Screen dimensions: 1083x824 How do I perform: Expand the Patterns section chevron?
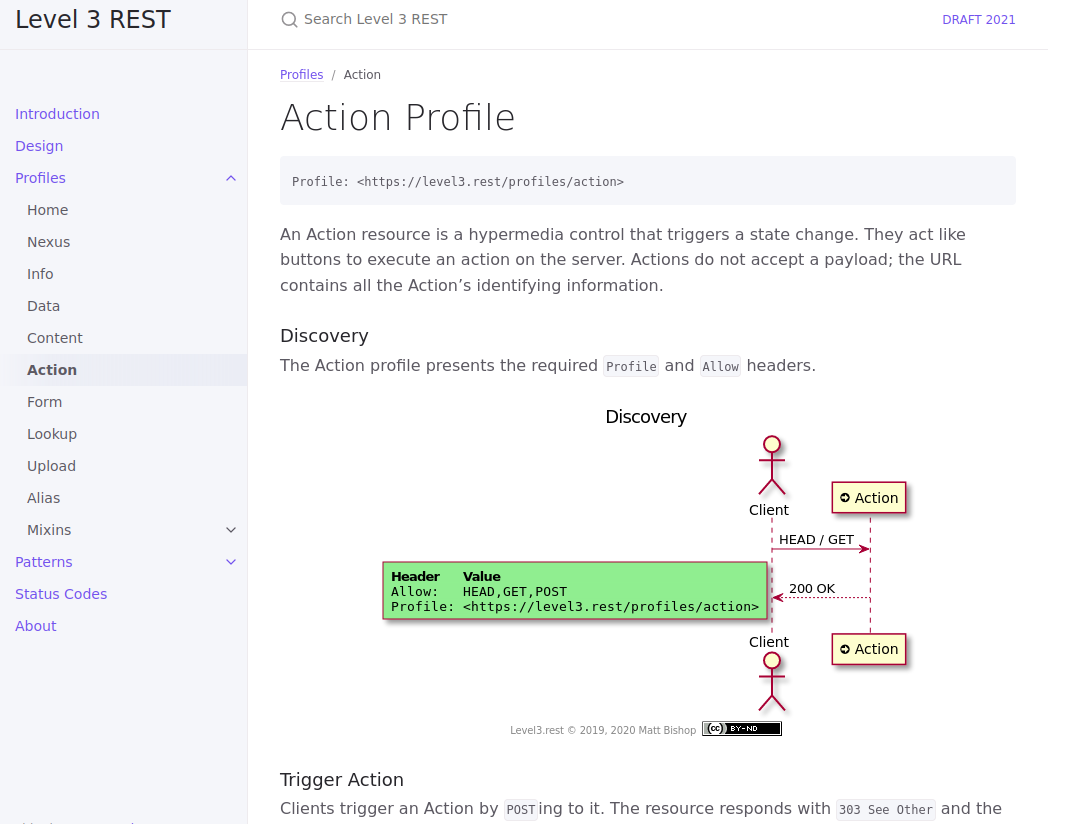(231, 562)
